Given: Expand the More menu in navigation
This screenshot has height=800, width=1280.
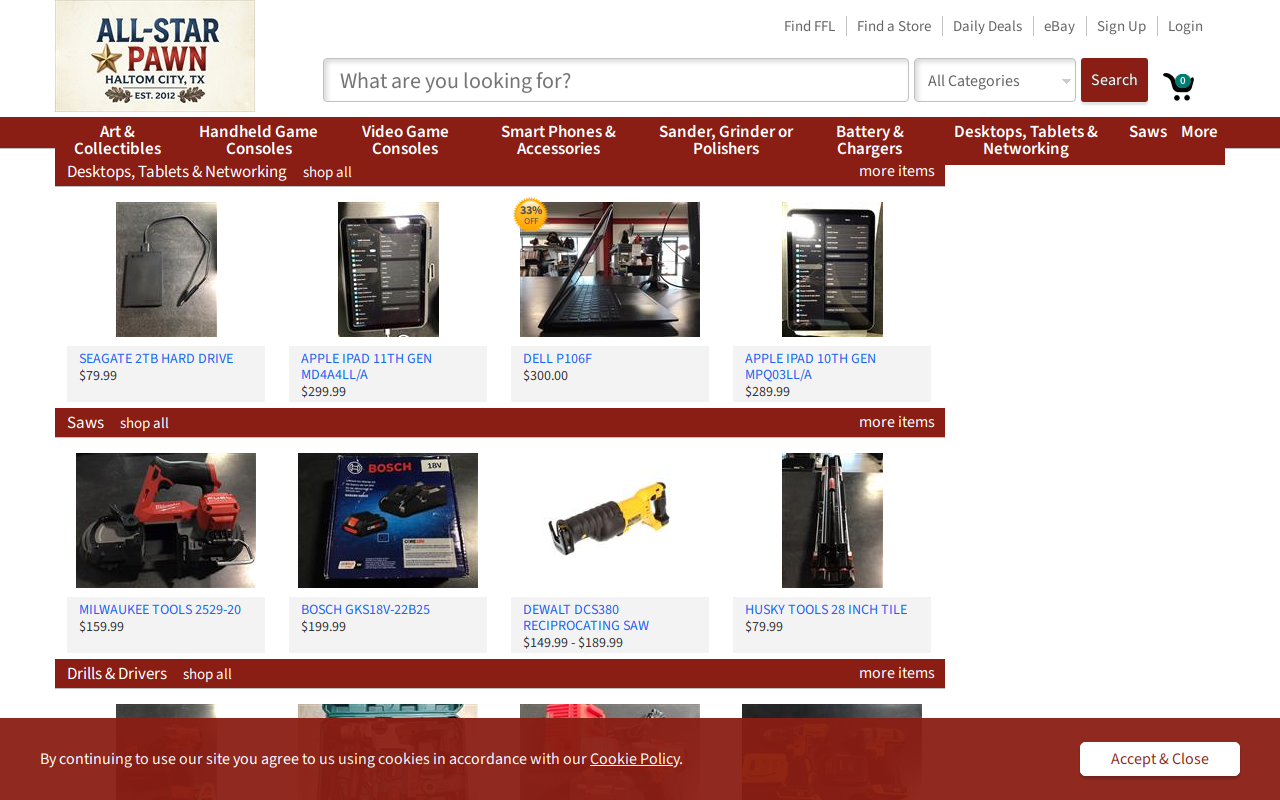Looking at the screenshot, I should click(1199, 132).
